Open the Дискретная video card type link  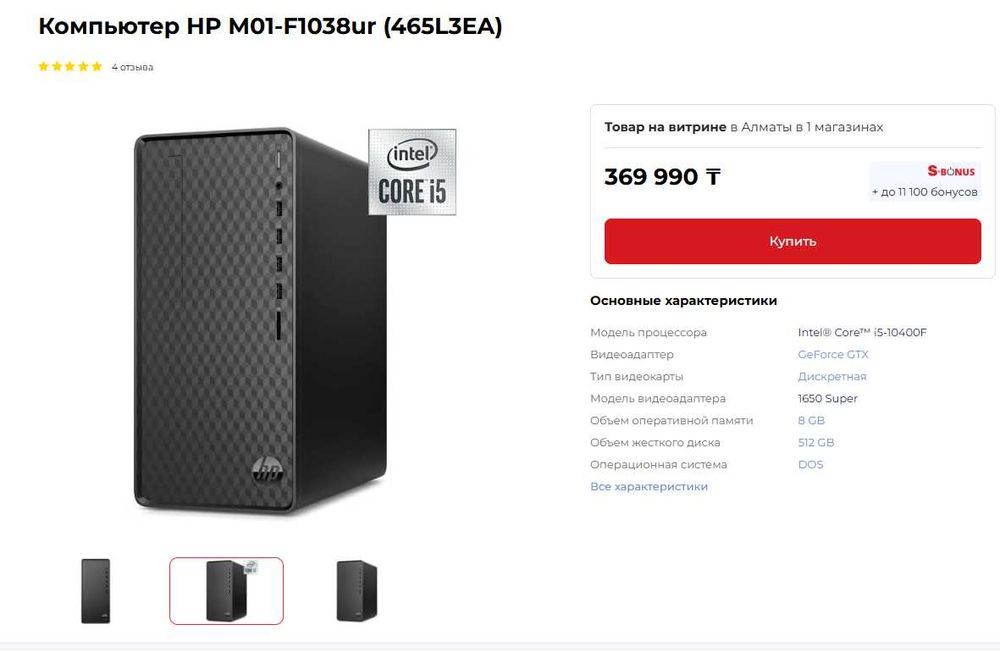click(x=832, y=377)
